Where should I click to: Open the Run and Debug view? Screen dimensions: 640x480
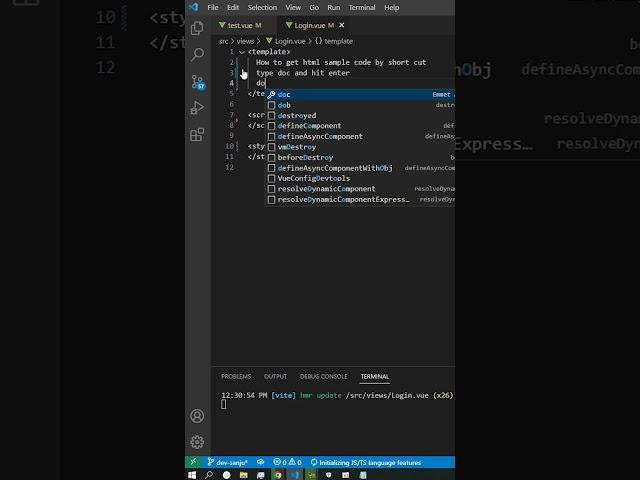click(198, 108)
